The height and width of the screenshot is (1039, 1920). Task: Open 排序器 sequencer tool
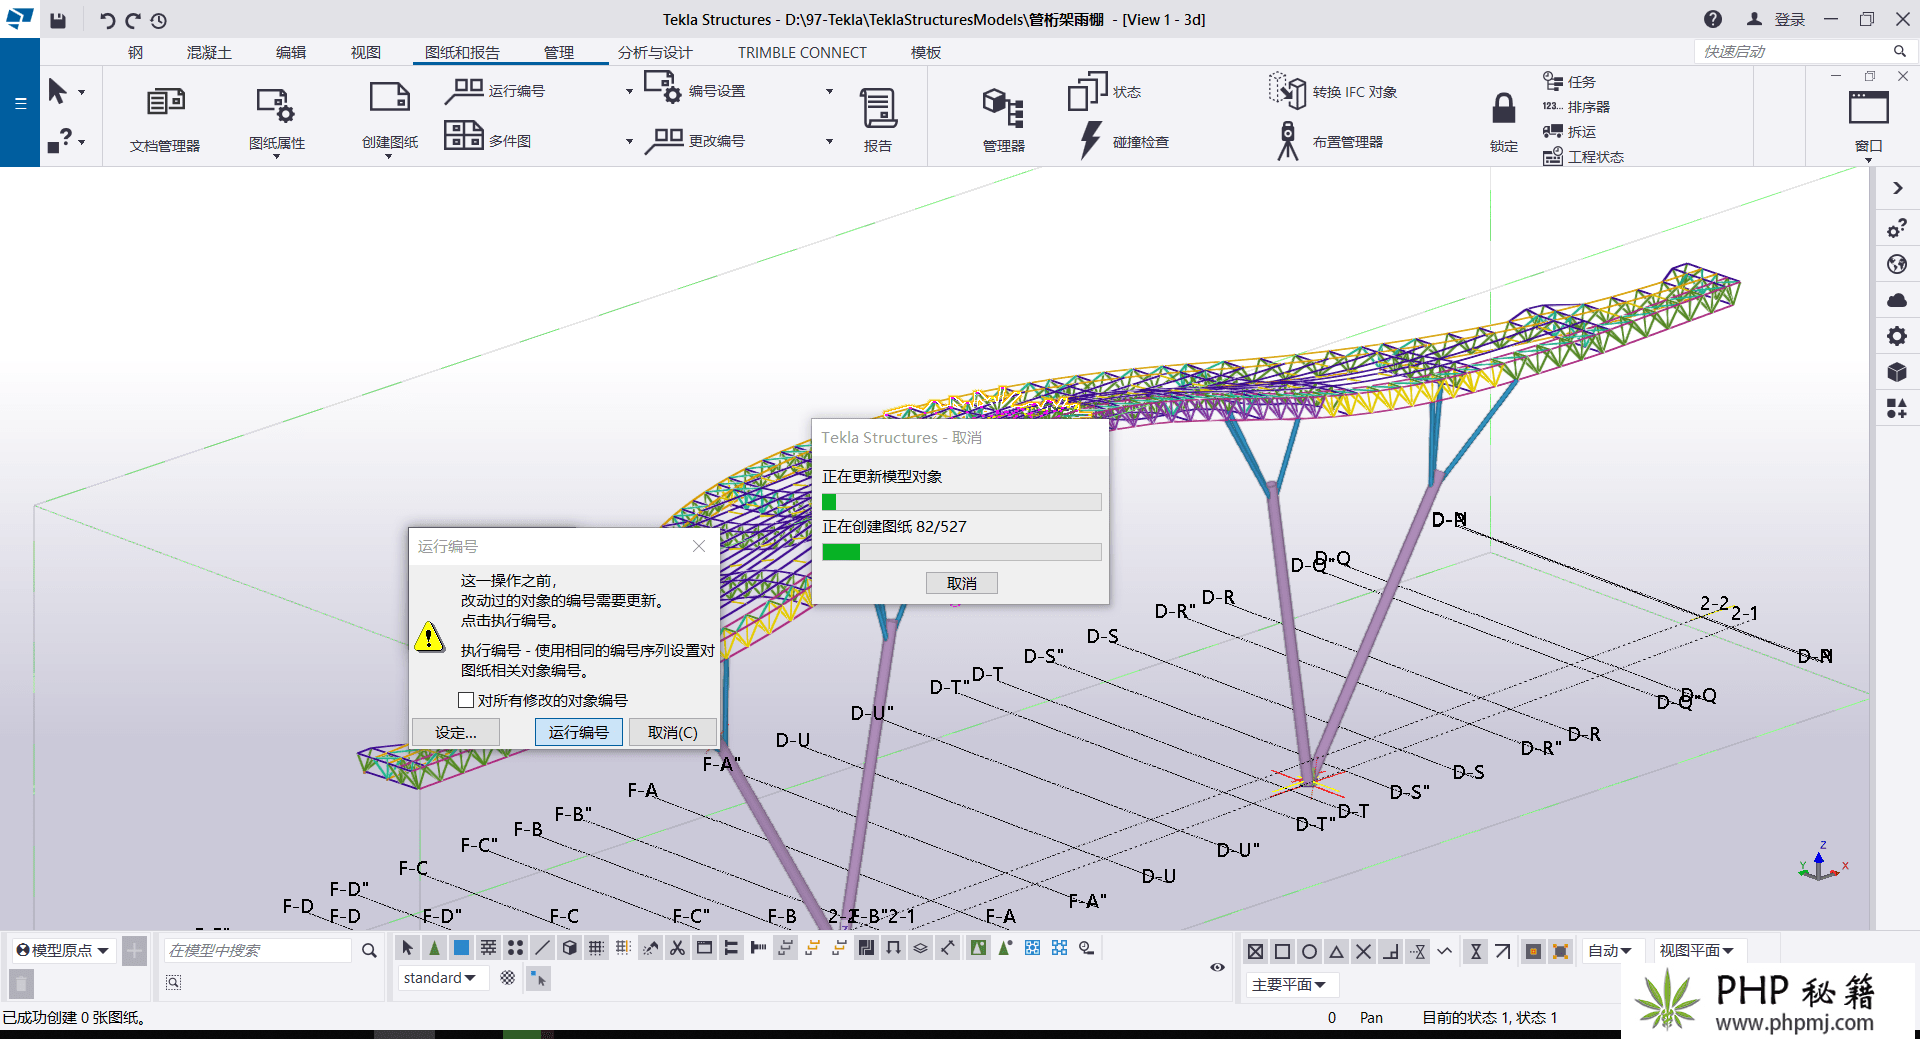pyautogui.click(x=1576, y=106)
